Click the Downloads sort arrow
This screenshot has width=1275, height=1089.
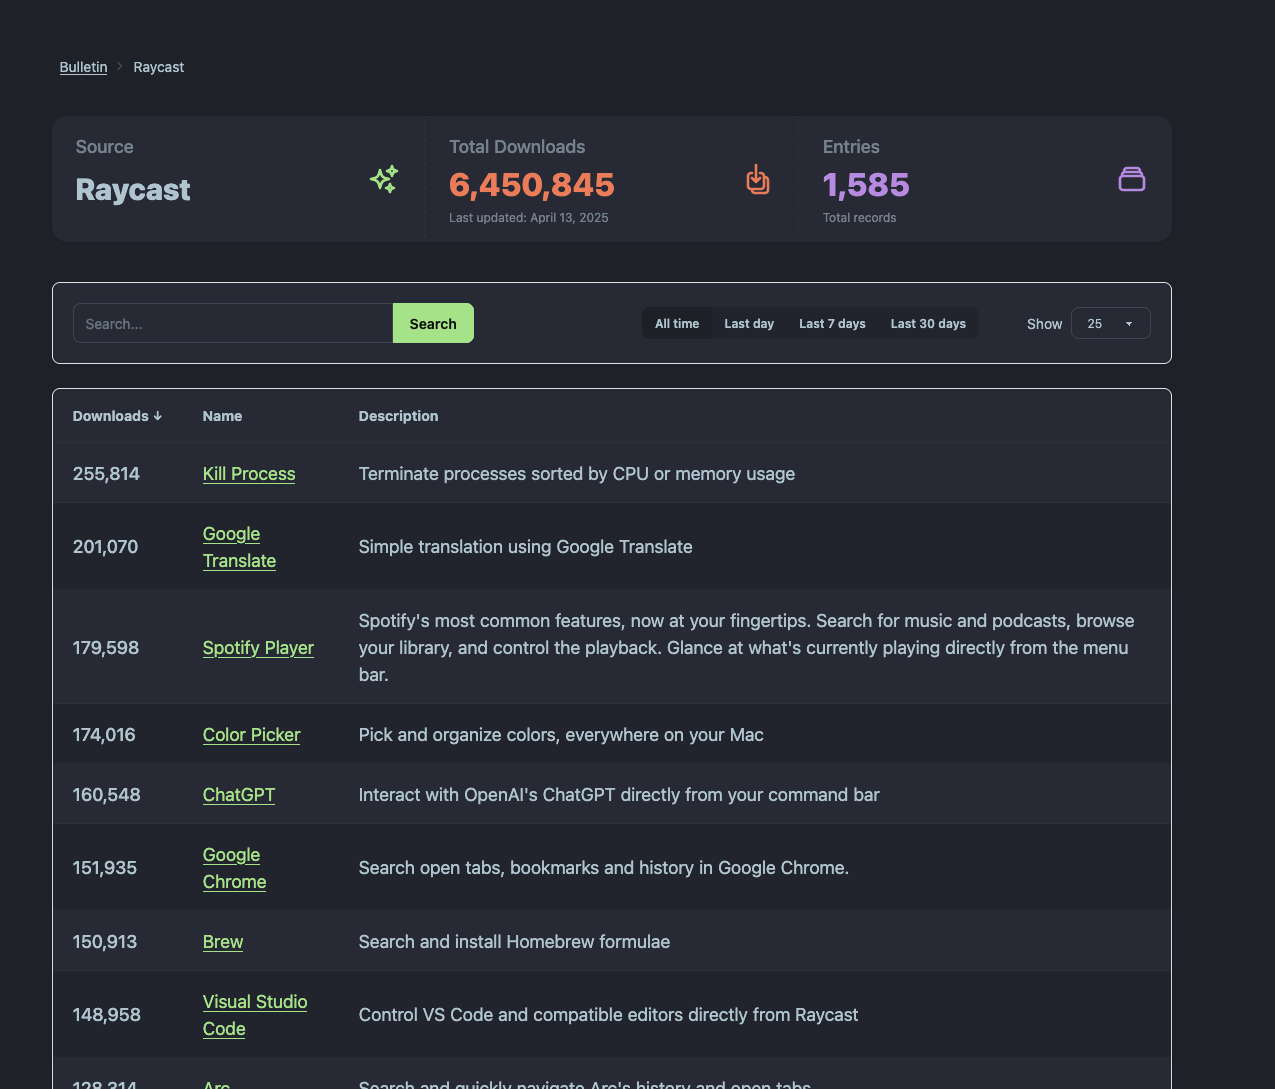coord(158,416)
